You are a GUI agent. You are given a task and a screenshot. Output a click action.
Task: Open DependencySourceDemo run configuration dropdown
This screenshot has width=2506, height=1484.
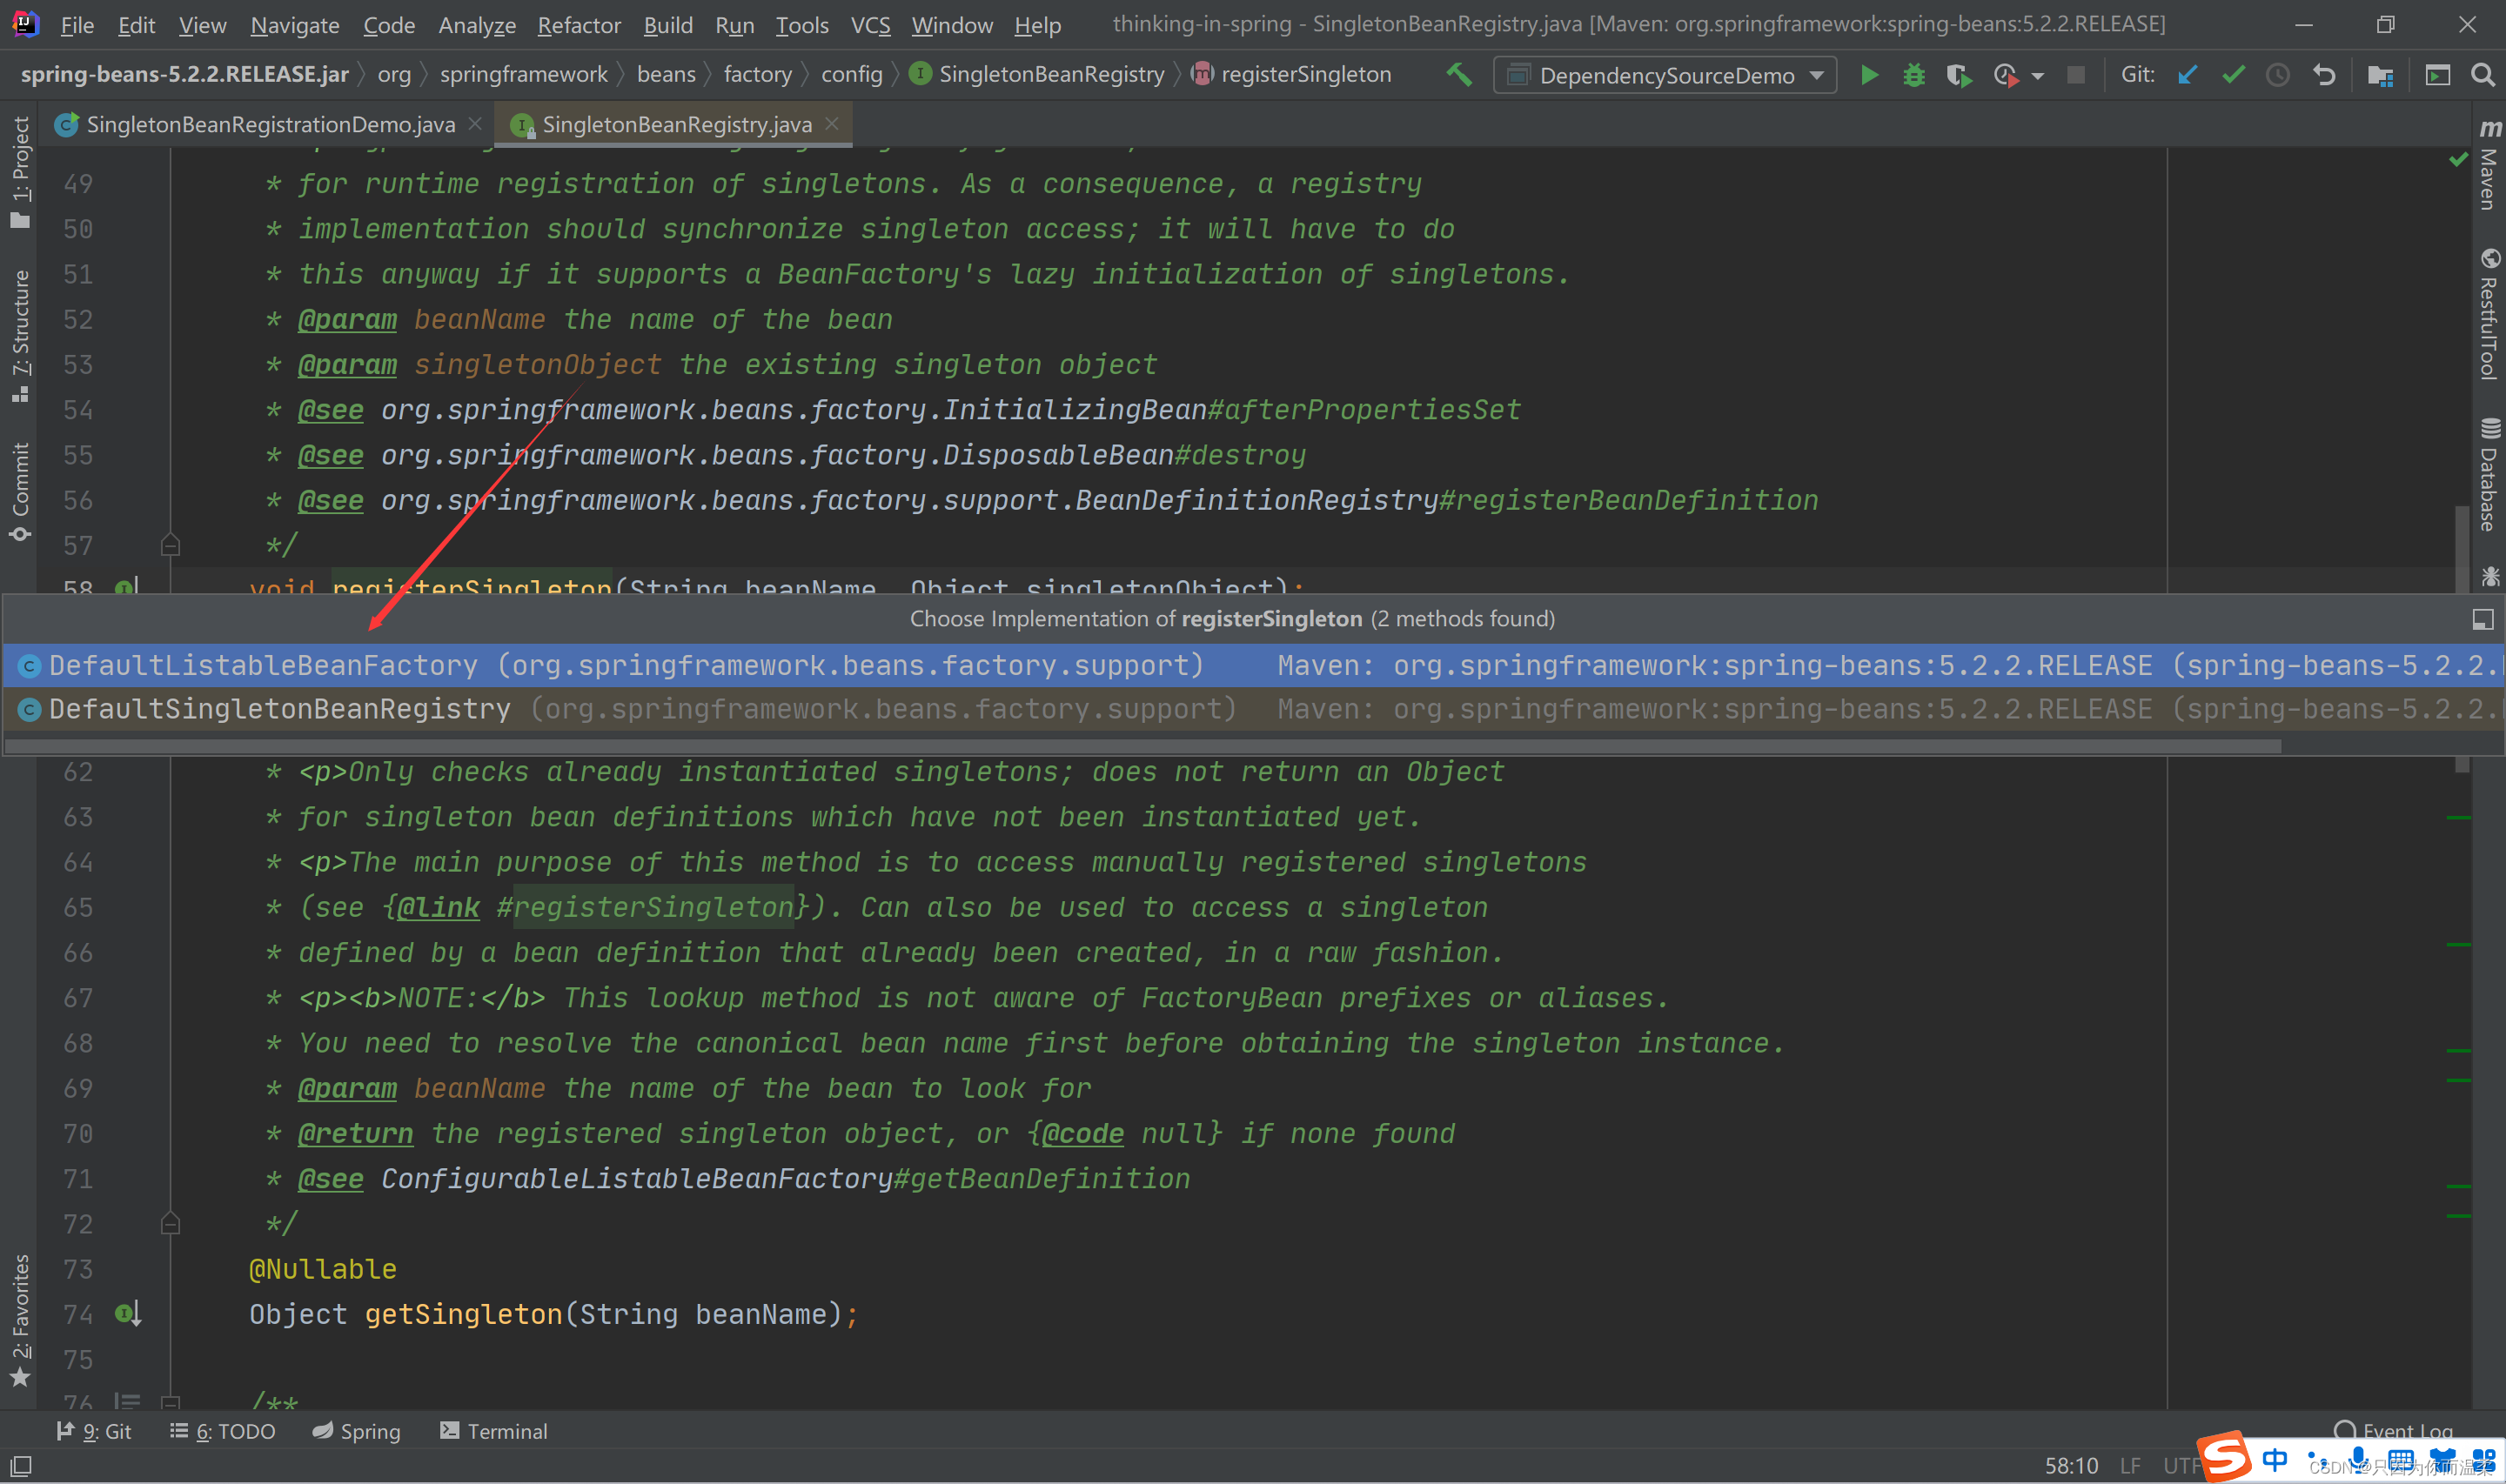[1666, 75]
